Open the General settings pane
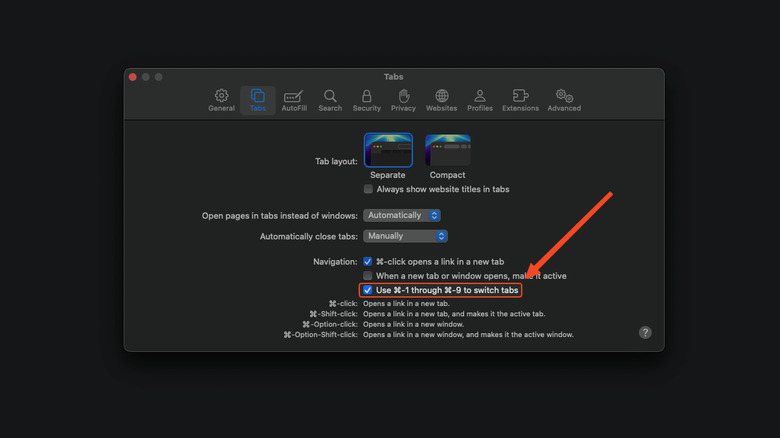 [x=221, y=99]
